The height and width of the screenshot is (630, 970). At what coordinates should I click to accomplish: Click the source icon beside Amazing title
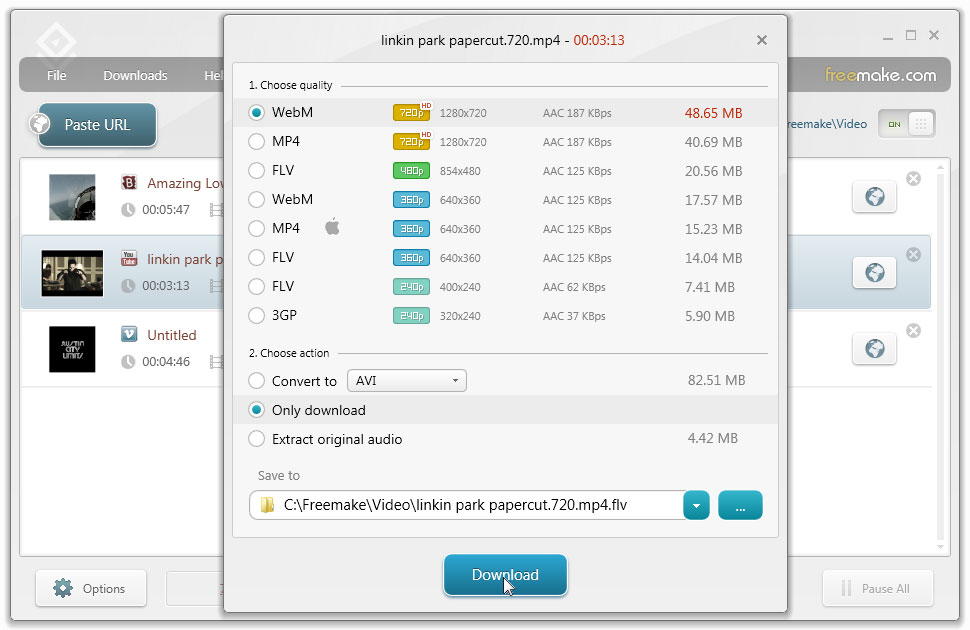point(129,183)
